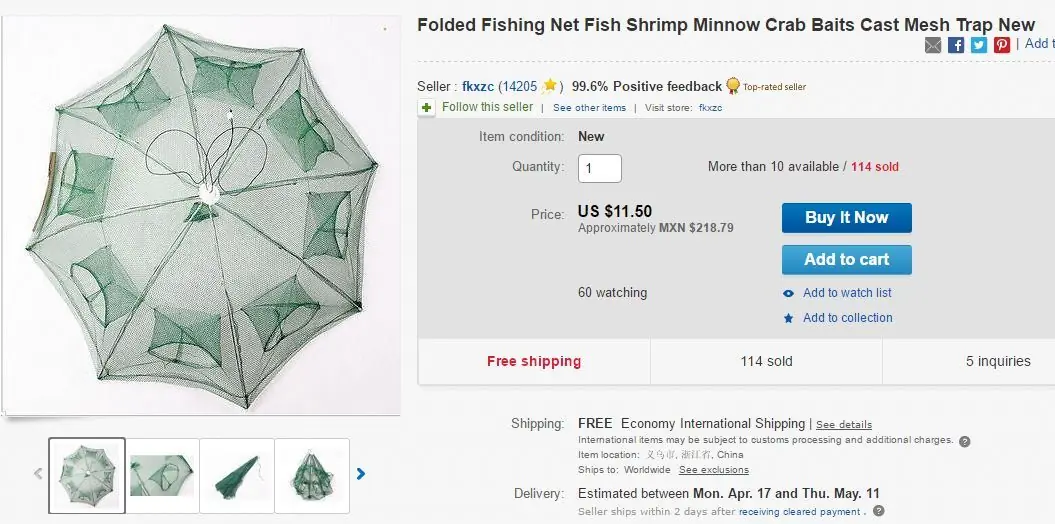Select the folded green net thumbnail

point(237,475)
